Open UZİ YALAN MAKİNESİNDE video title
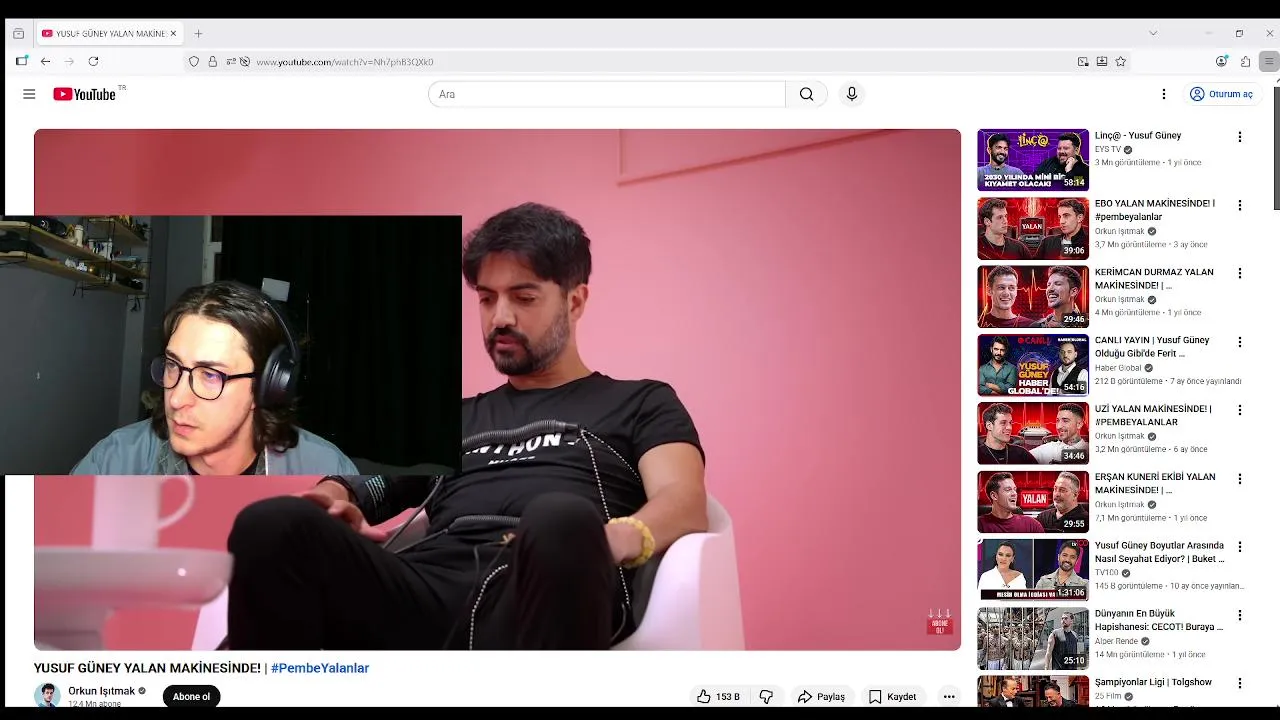 pos(1153,416)
